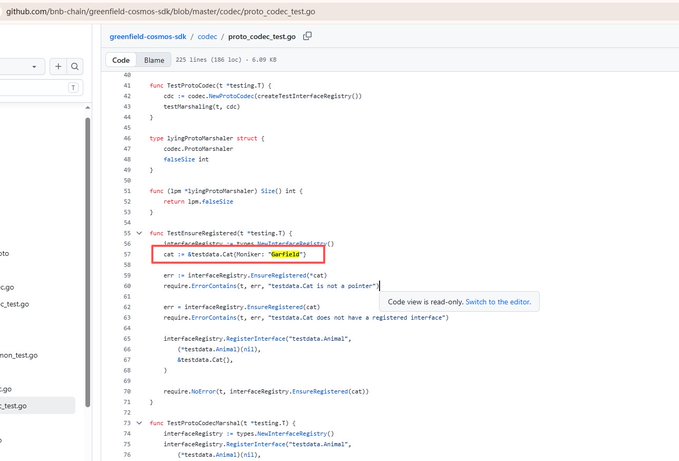This screenshot has height=461, width=679.
Task: Click the plus add file icon in sidebar
Action: [x=58, y=67]
